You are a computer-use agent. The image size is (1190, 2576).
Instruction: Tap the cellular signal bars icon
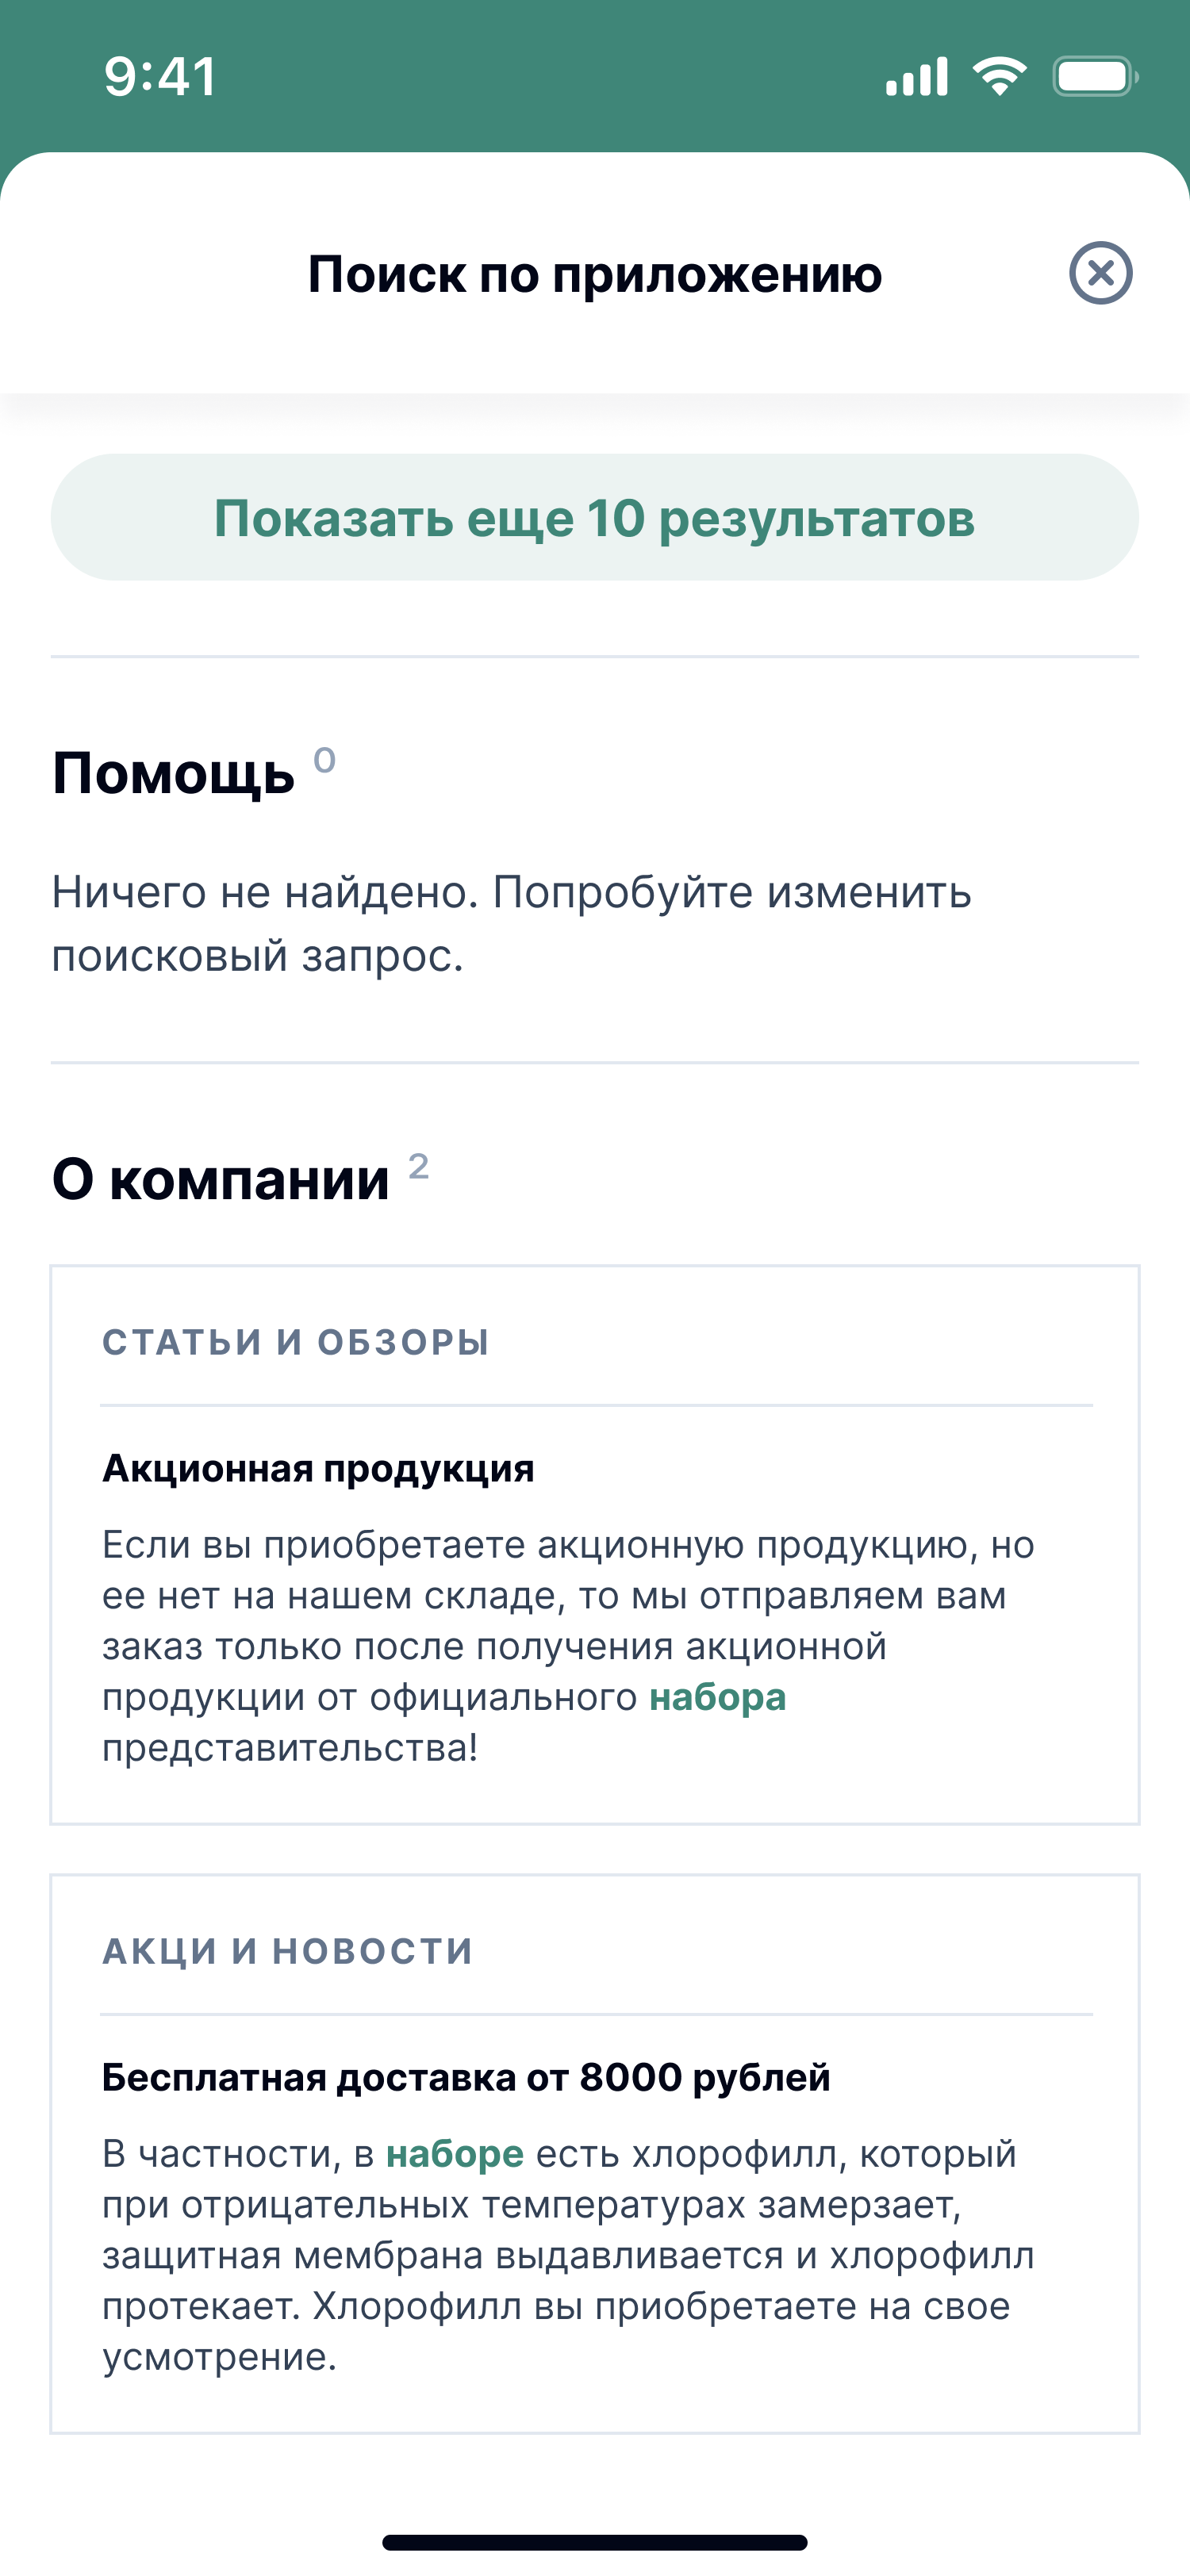916,77
